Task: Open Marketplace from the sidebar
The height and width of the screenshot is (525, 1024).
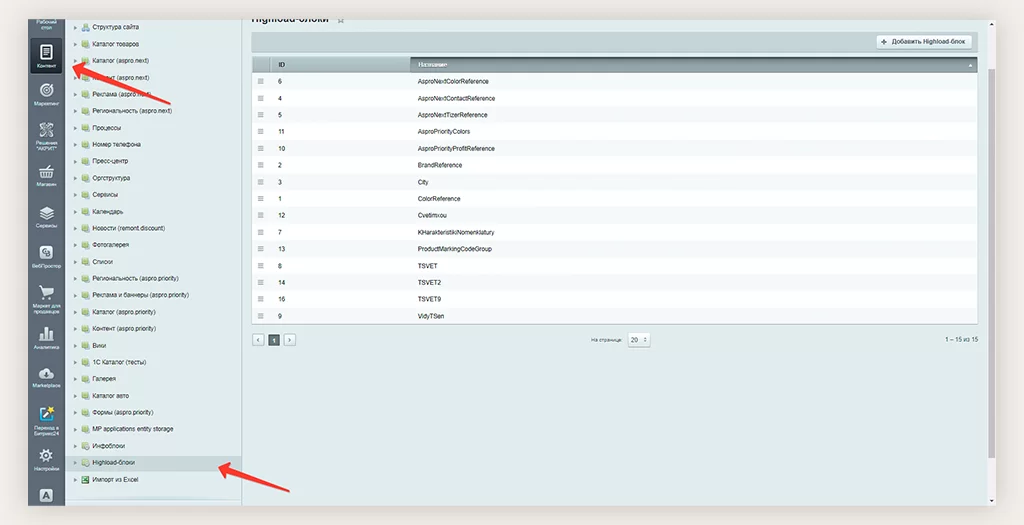Action: click(46, 377)
